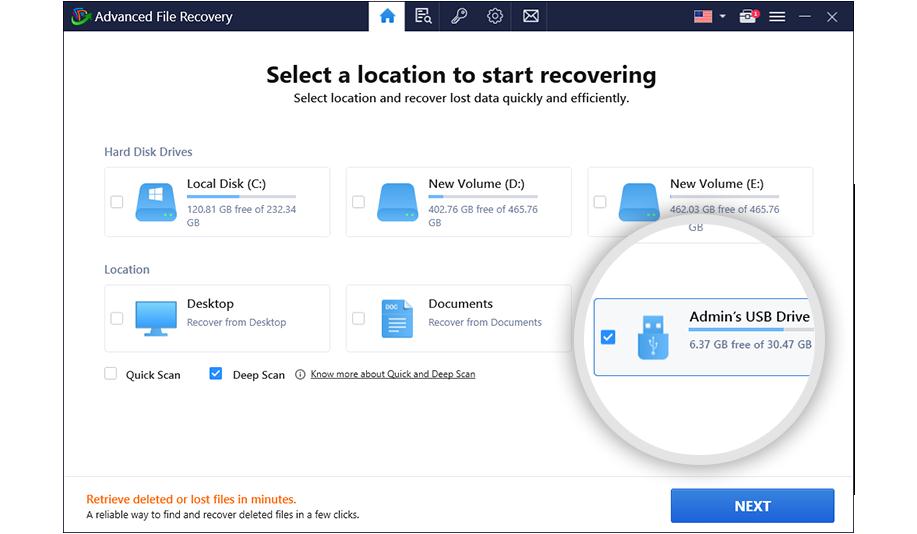
Task: Open the hamburger menu
Action: (777, 16)
